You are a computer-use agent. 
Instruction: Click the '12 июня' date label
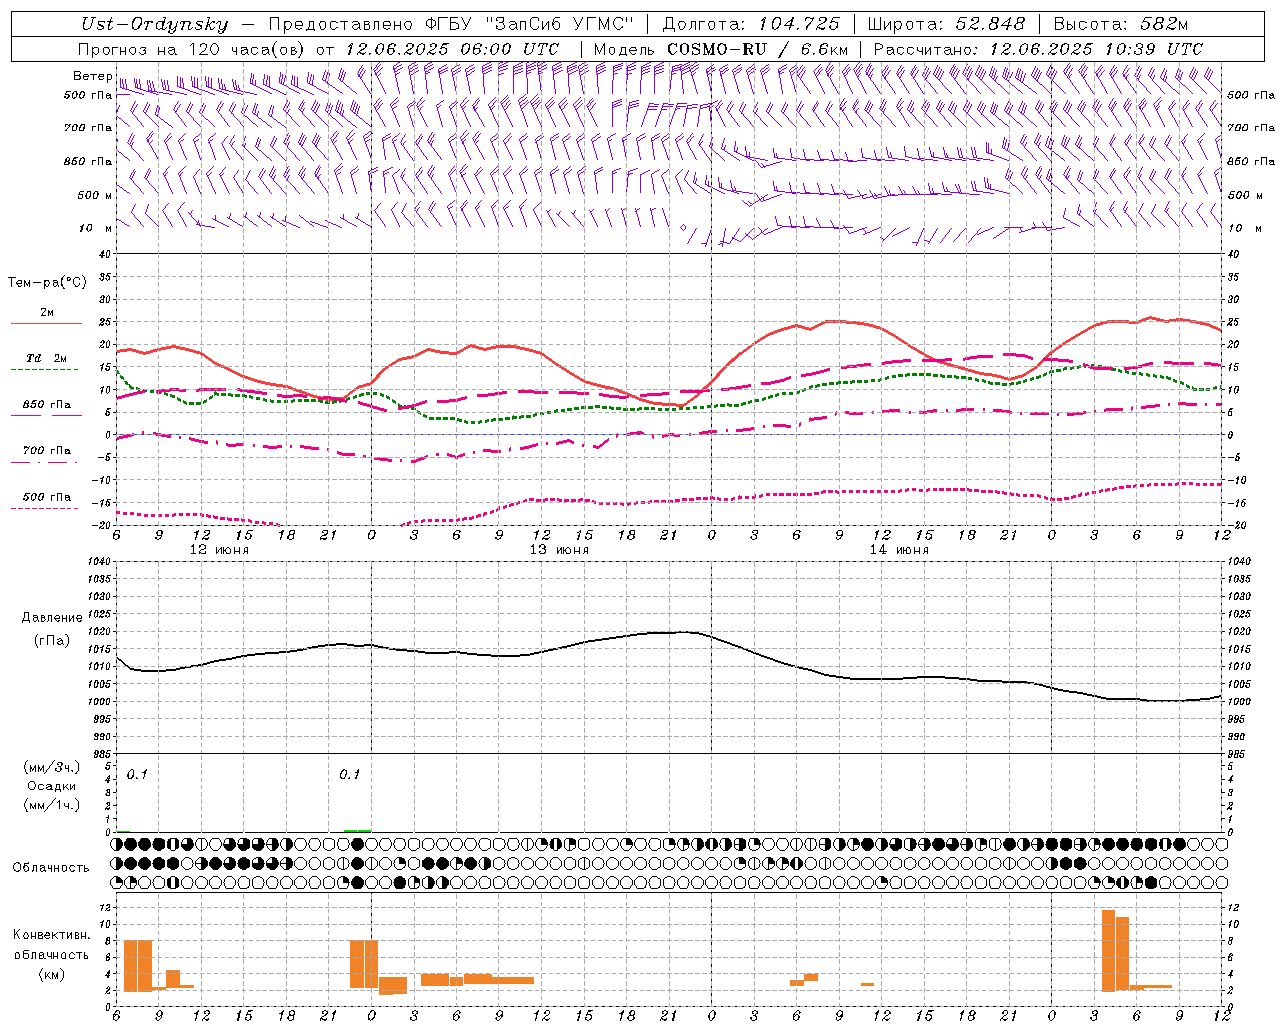[x=219, y=550]
